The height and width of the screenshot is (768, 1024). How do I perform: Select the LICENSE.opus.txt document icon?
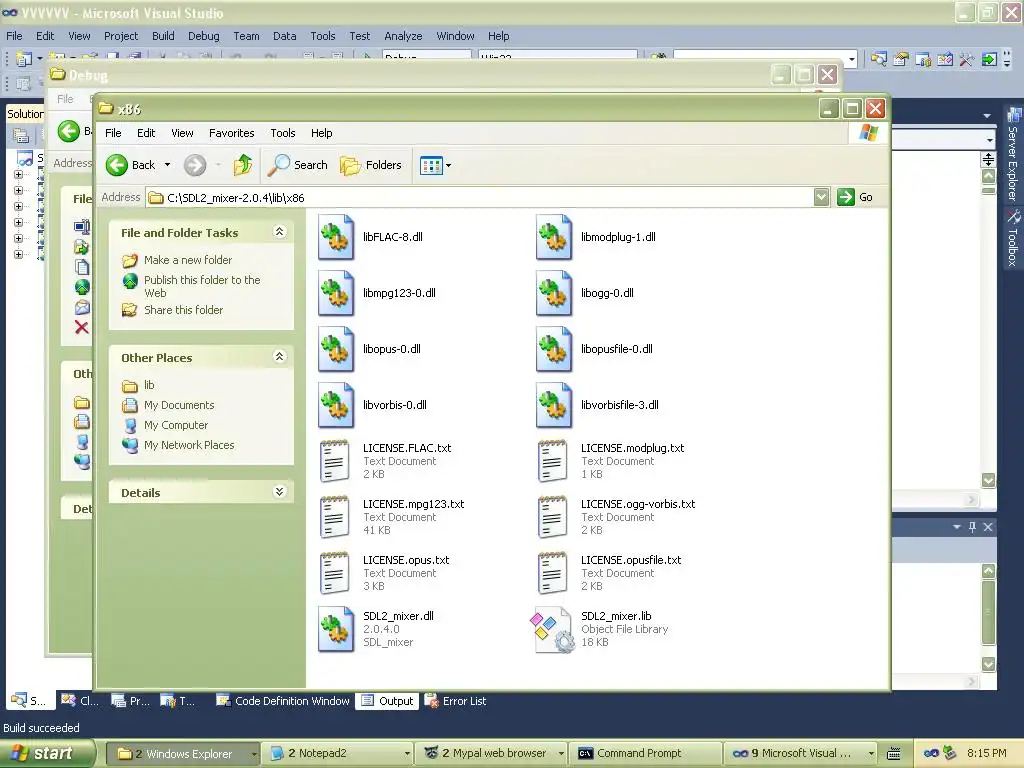334,573
